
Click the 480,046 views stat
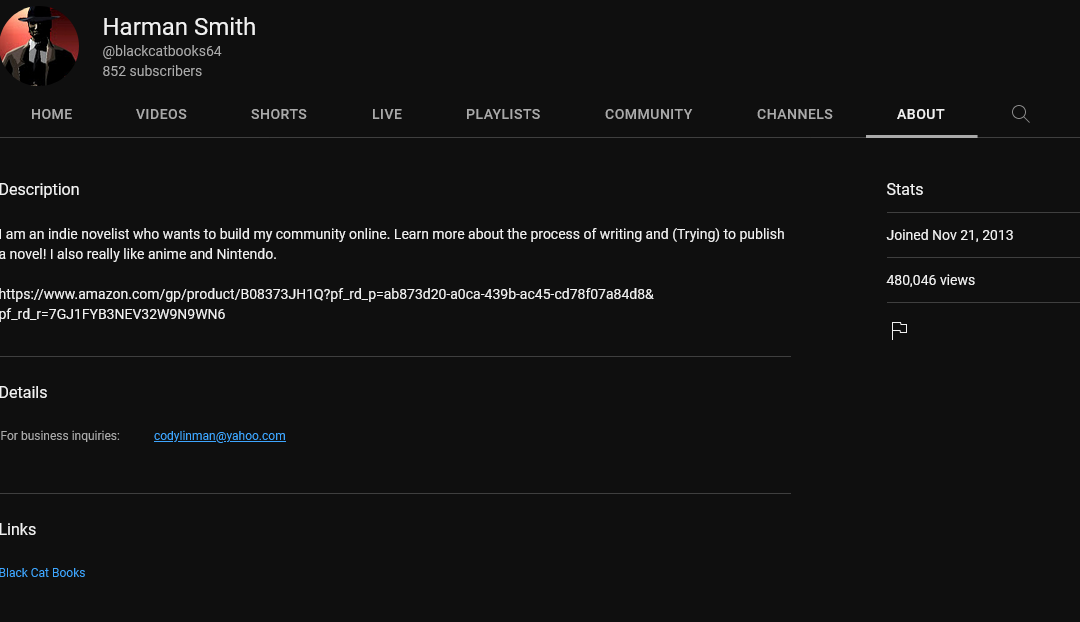931,280
